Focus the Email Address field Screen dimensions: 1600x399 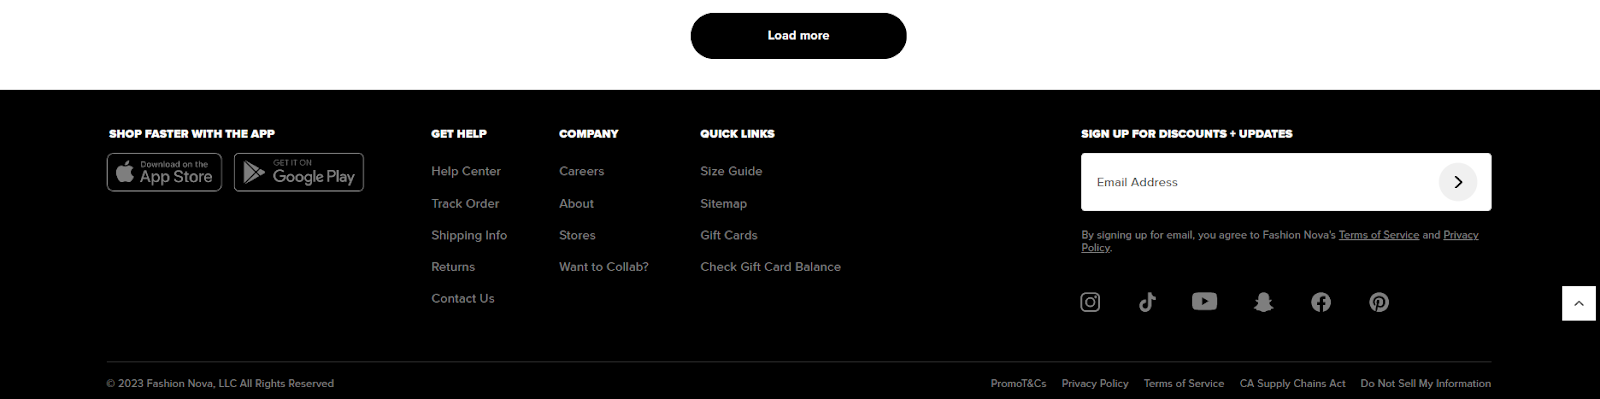coord(1260,182)
